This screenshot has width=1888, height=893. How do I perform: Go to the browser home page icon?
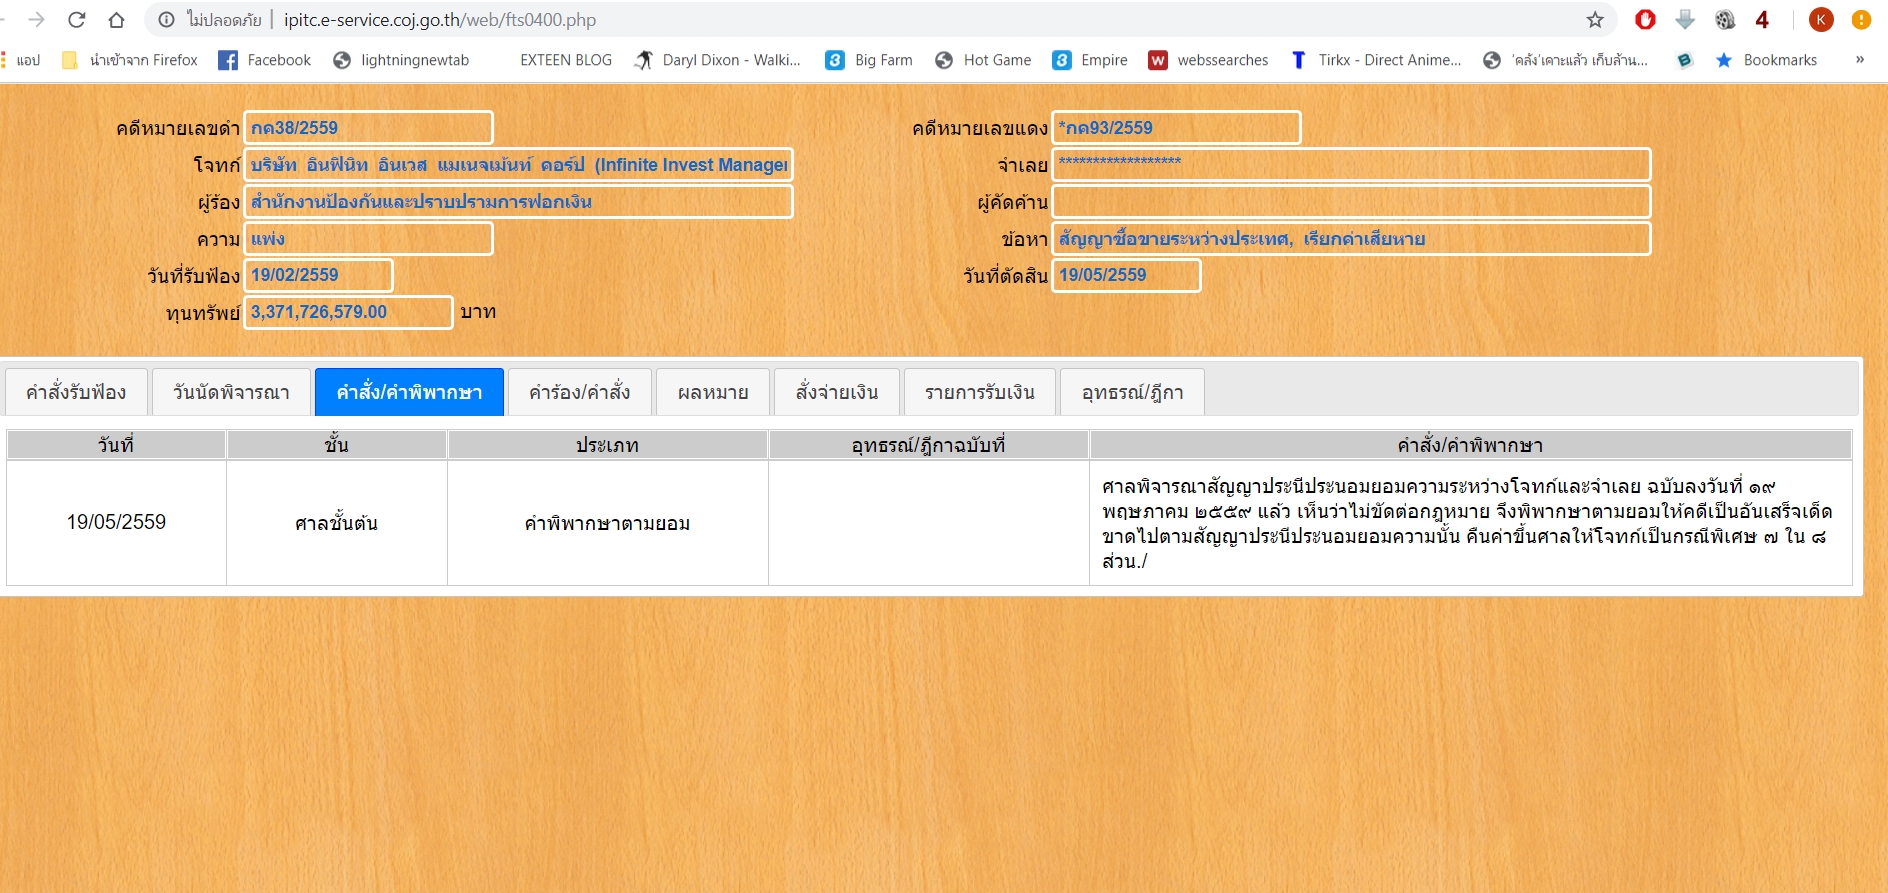click(x=116, y=20)
